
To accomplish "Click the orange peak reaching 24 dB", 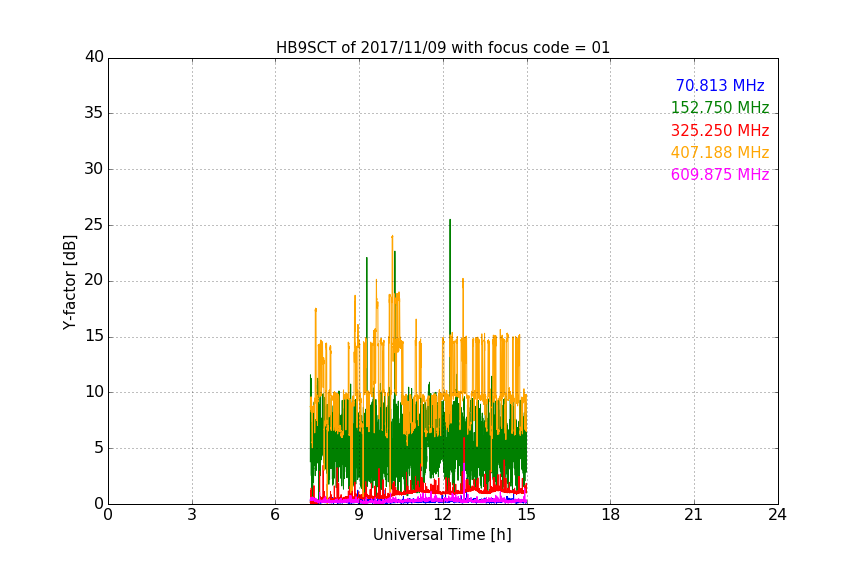I will (x=392, y=238).
